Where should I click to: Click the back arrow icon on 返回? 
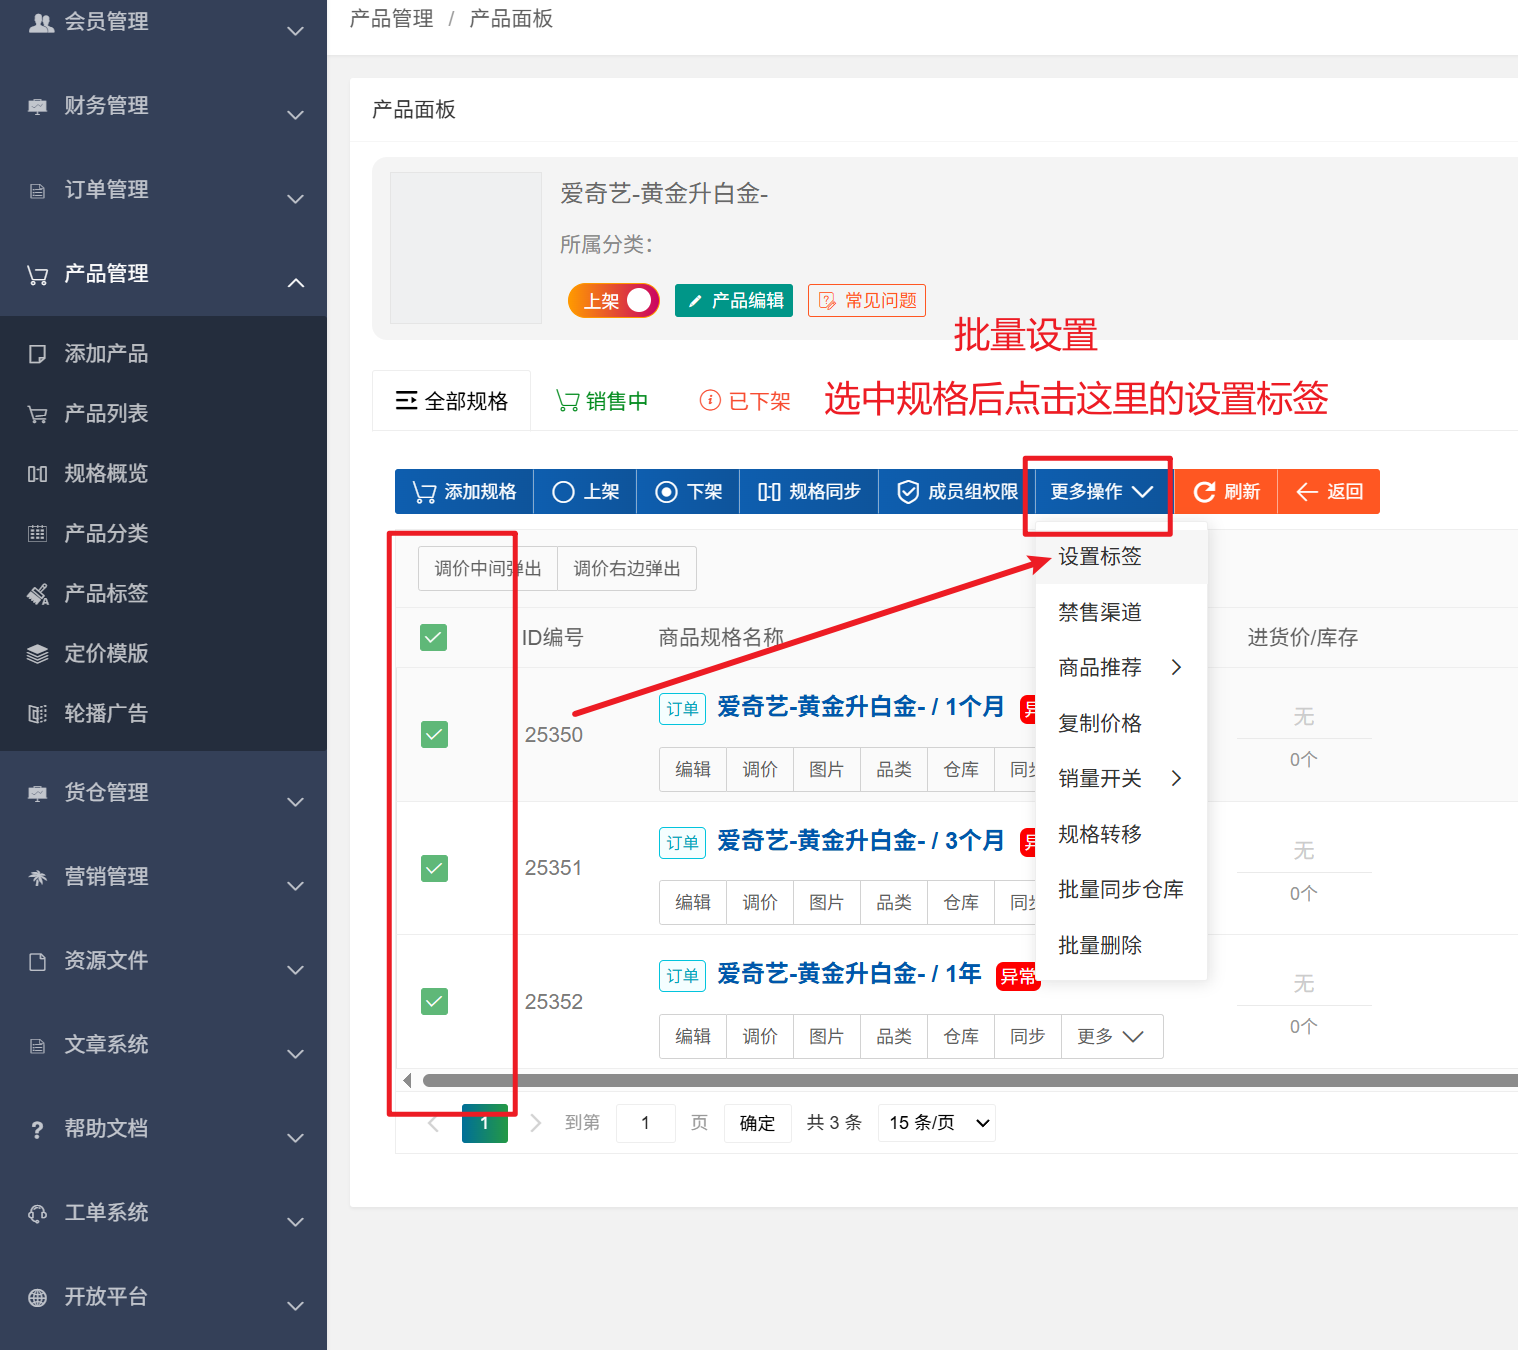pos(1306,492)
